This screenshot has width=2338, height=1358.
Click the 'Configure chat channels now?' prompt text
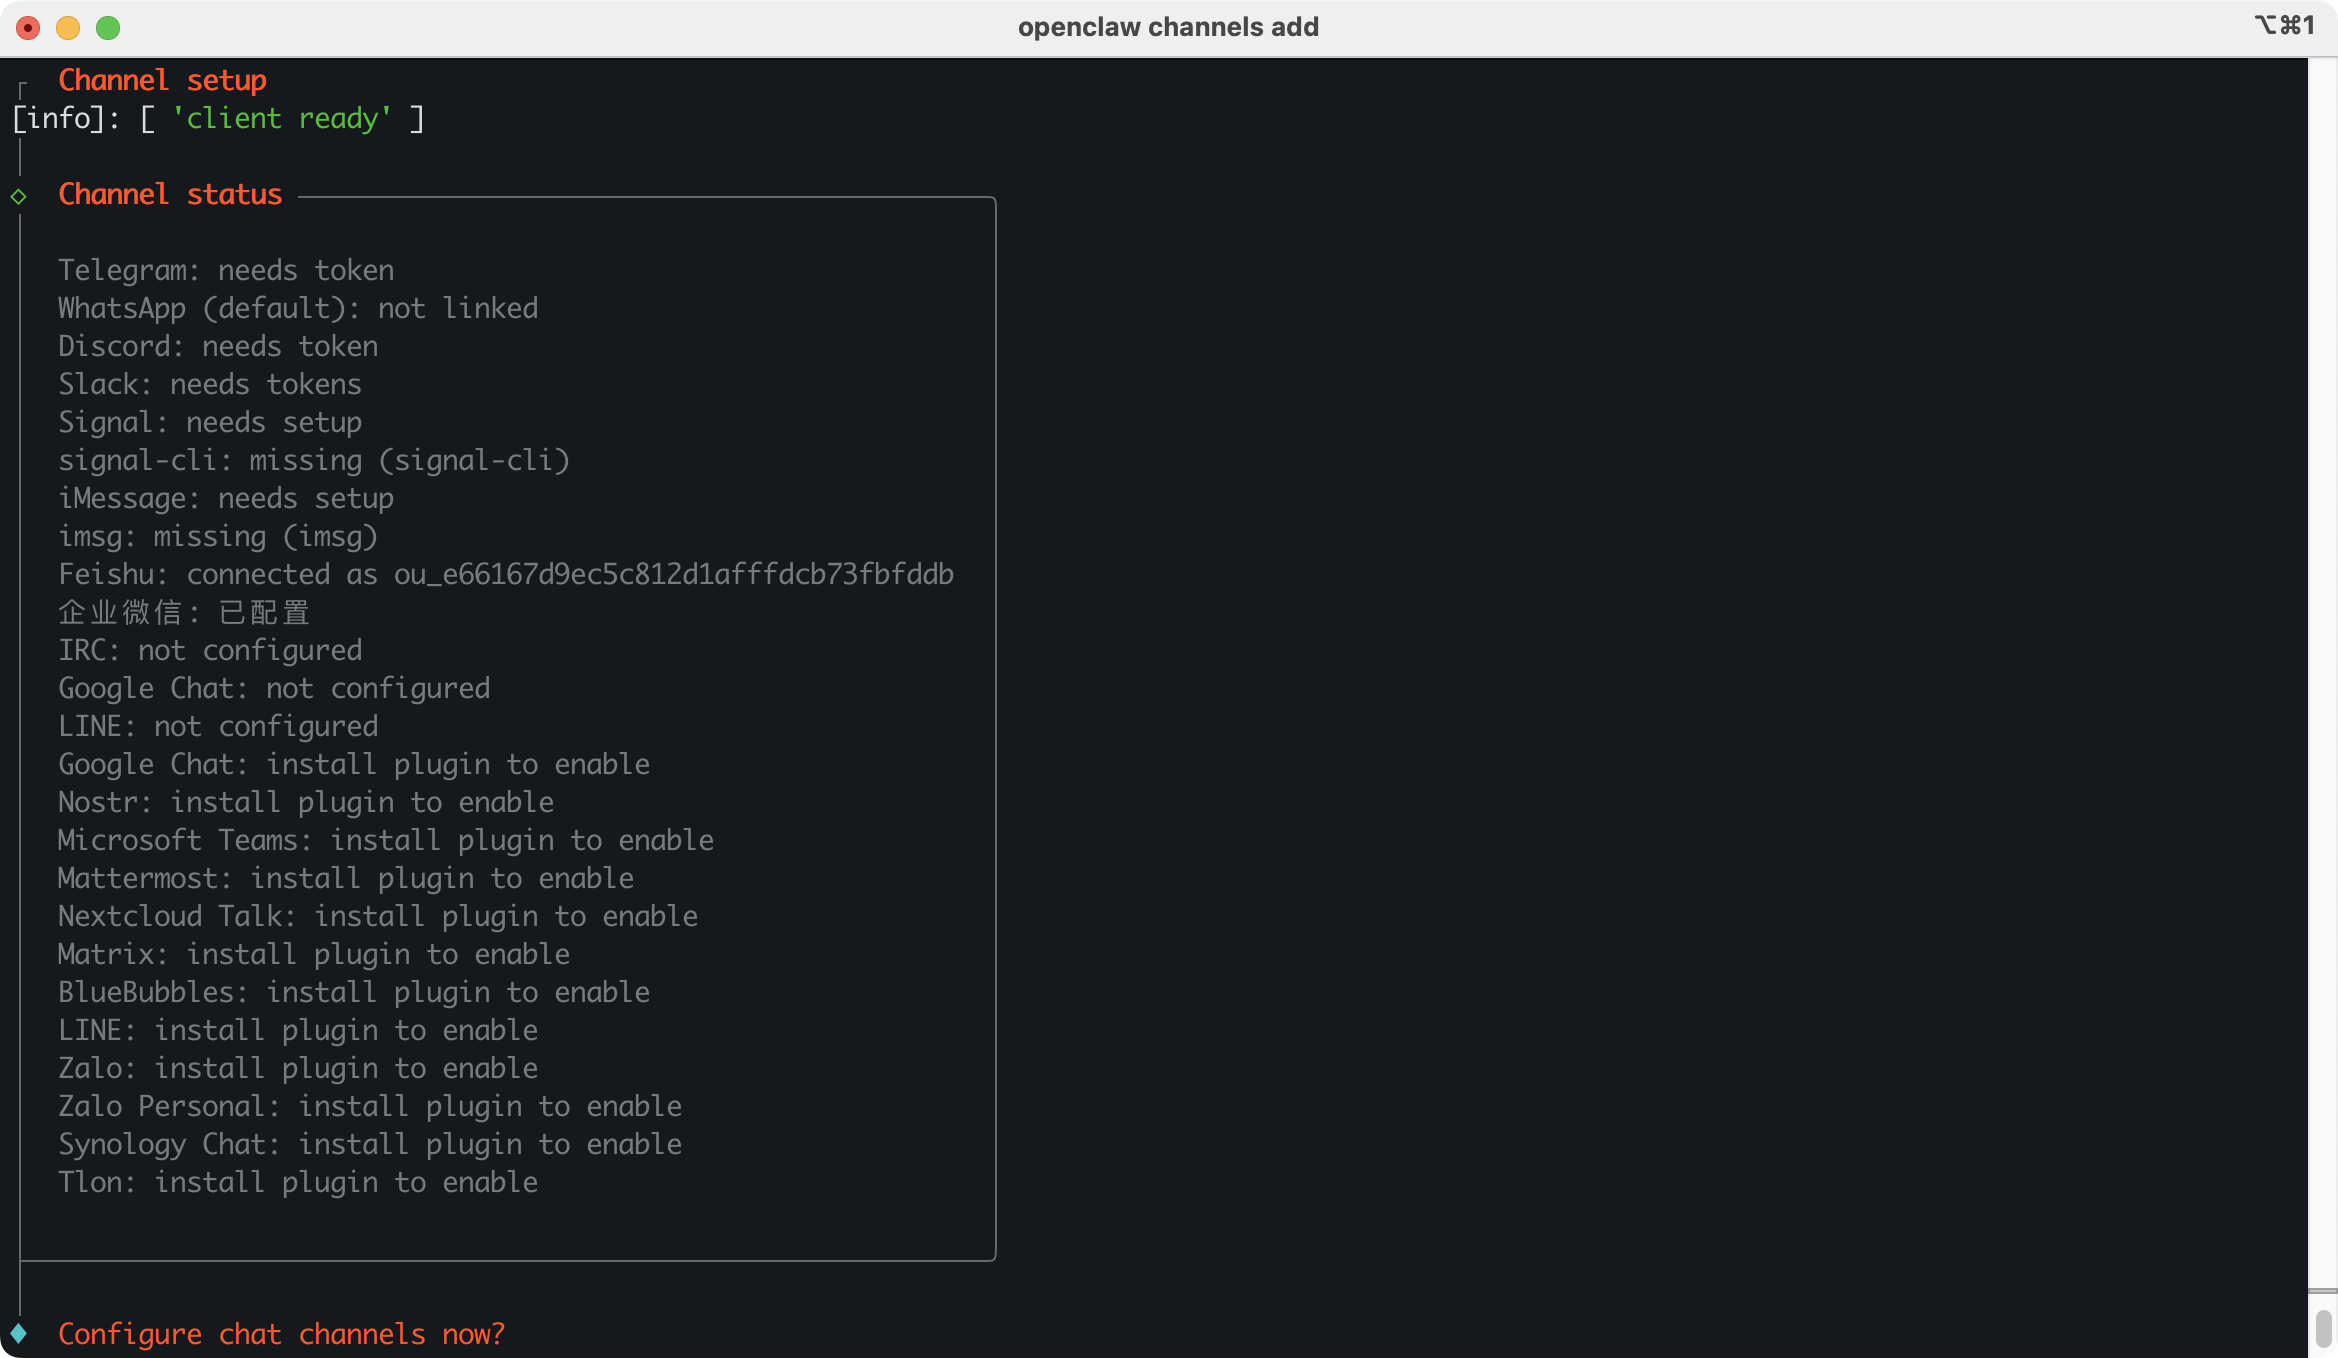(281, 1334)
